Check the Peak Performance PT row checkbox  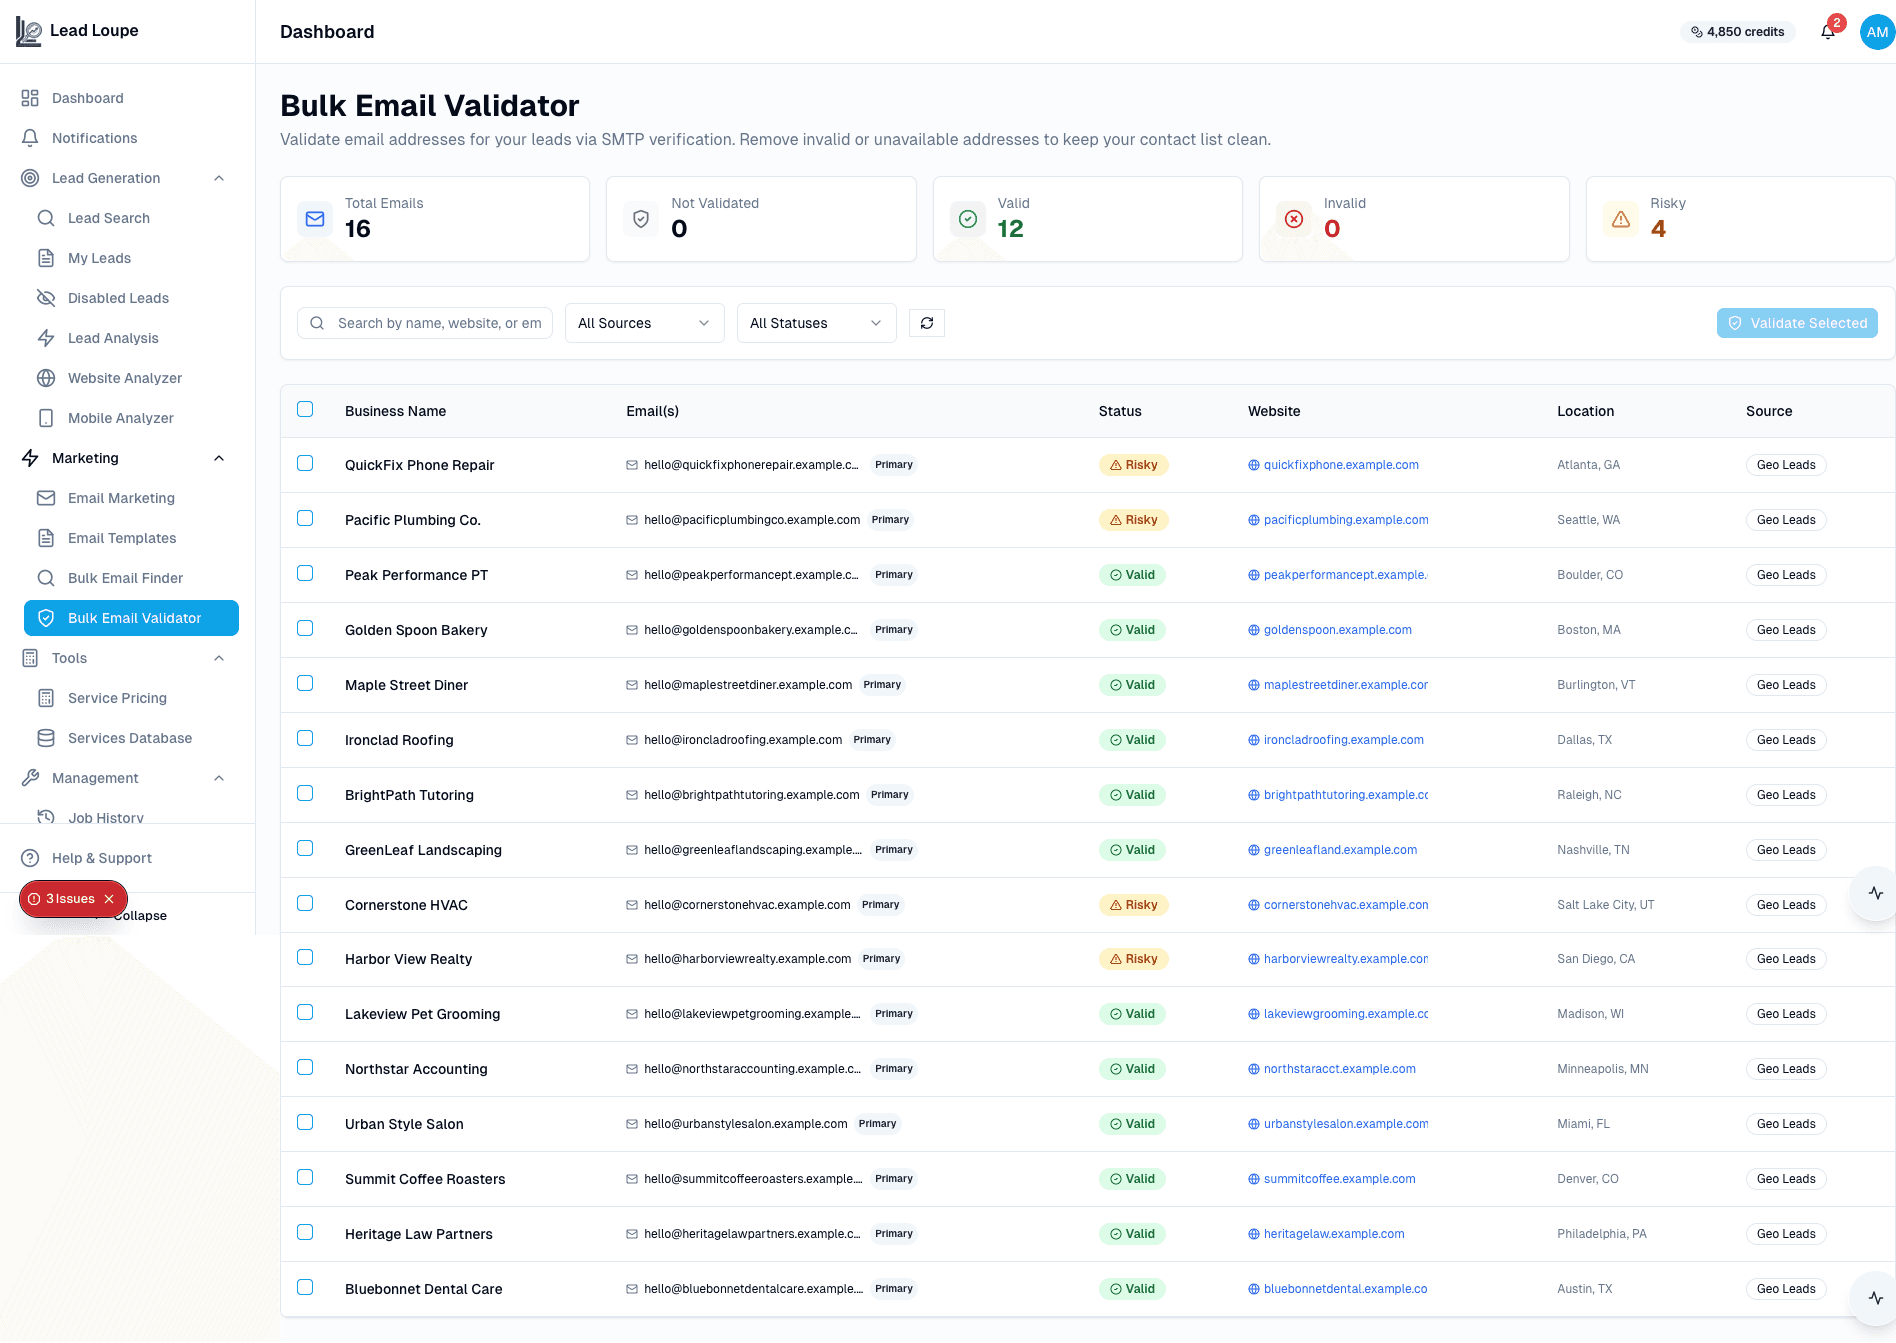point(305,573)
